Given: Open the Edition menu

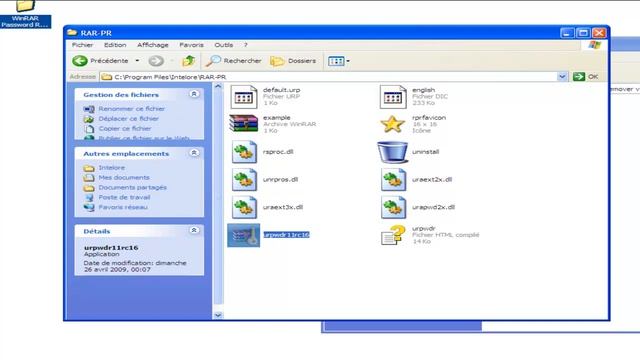Looking at the screenshot, I should click(115, 45).
